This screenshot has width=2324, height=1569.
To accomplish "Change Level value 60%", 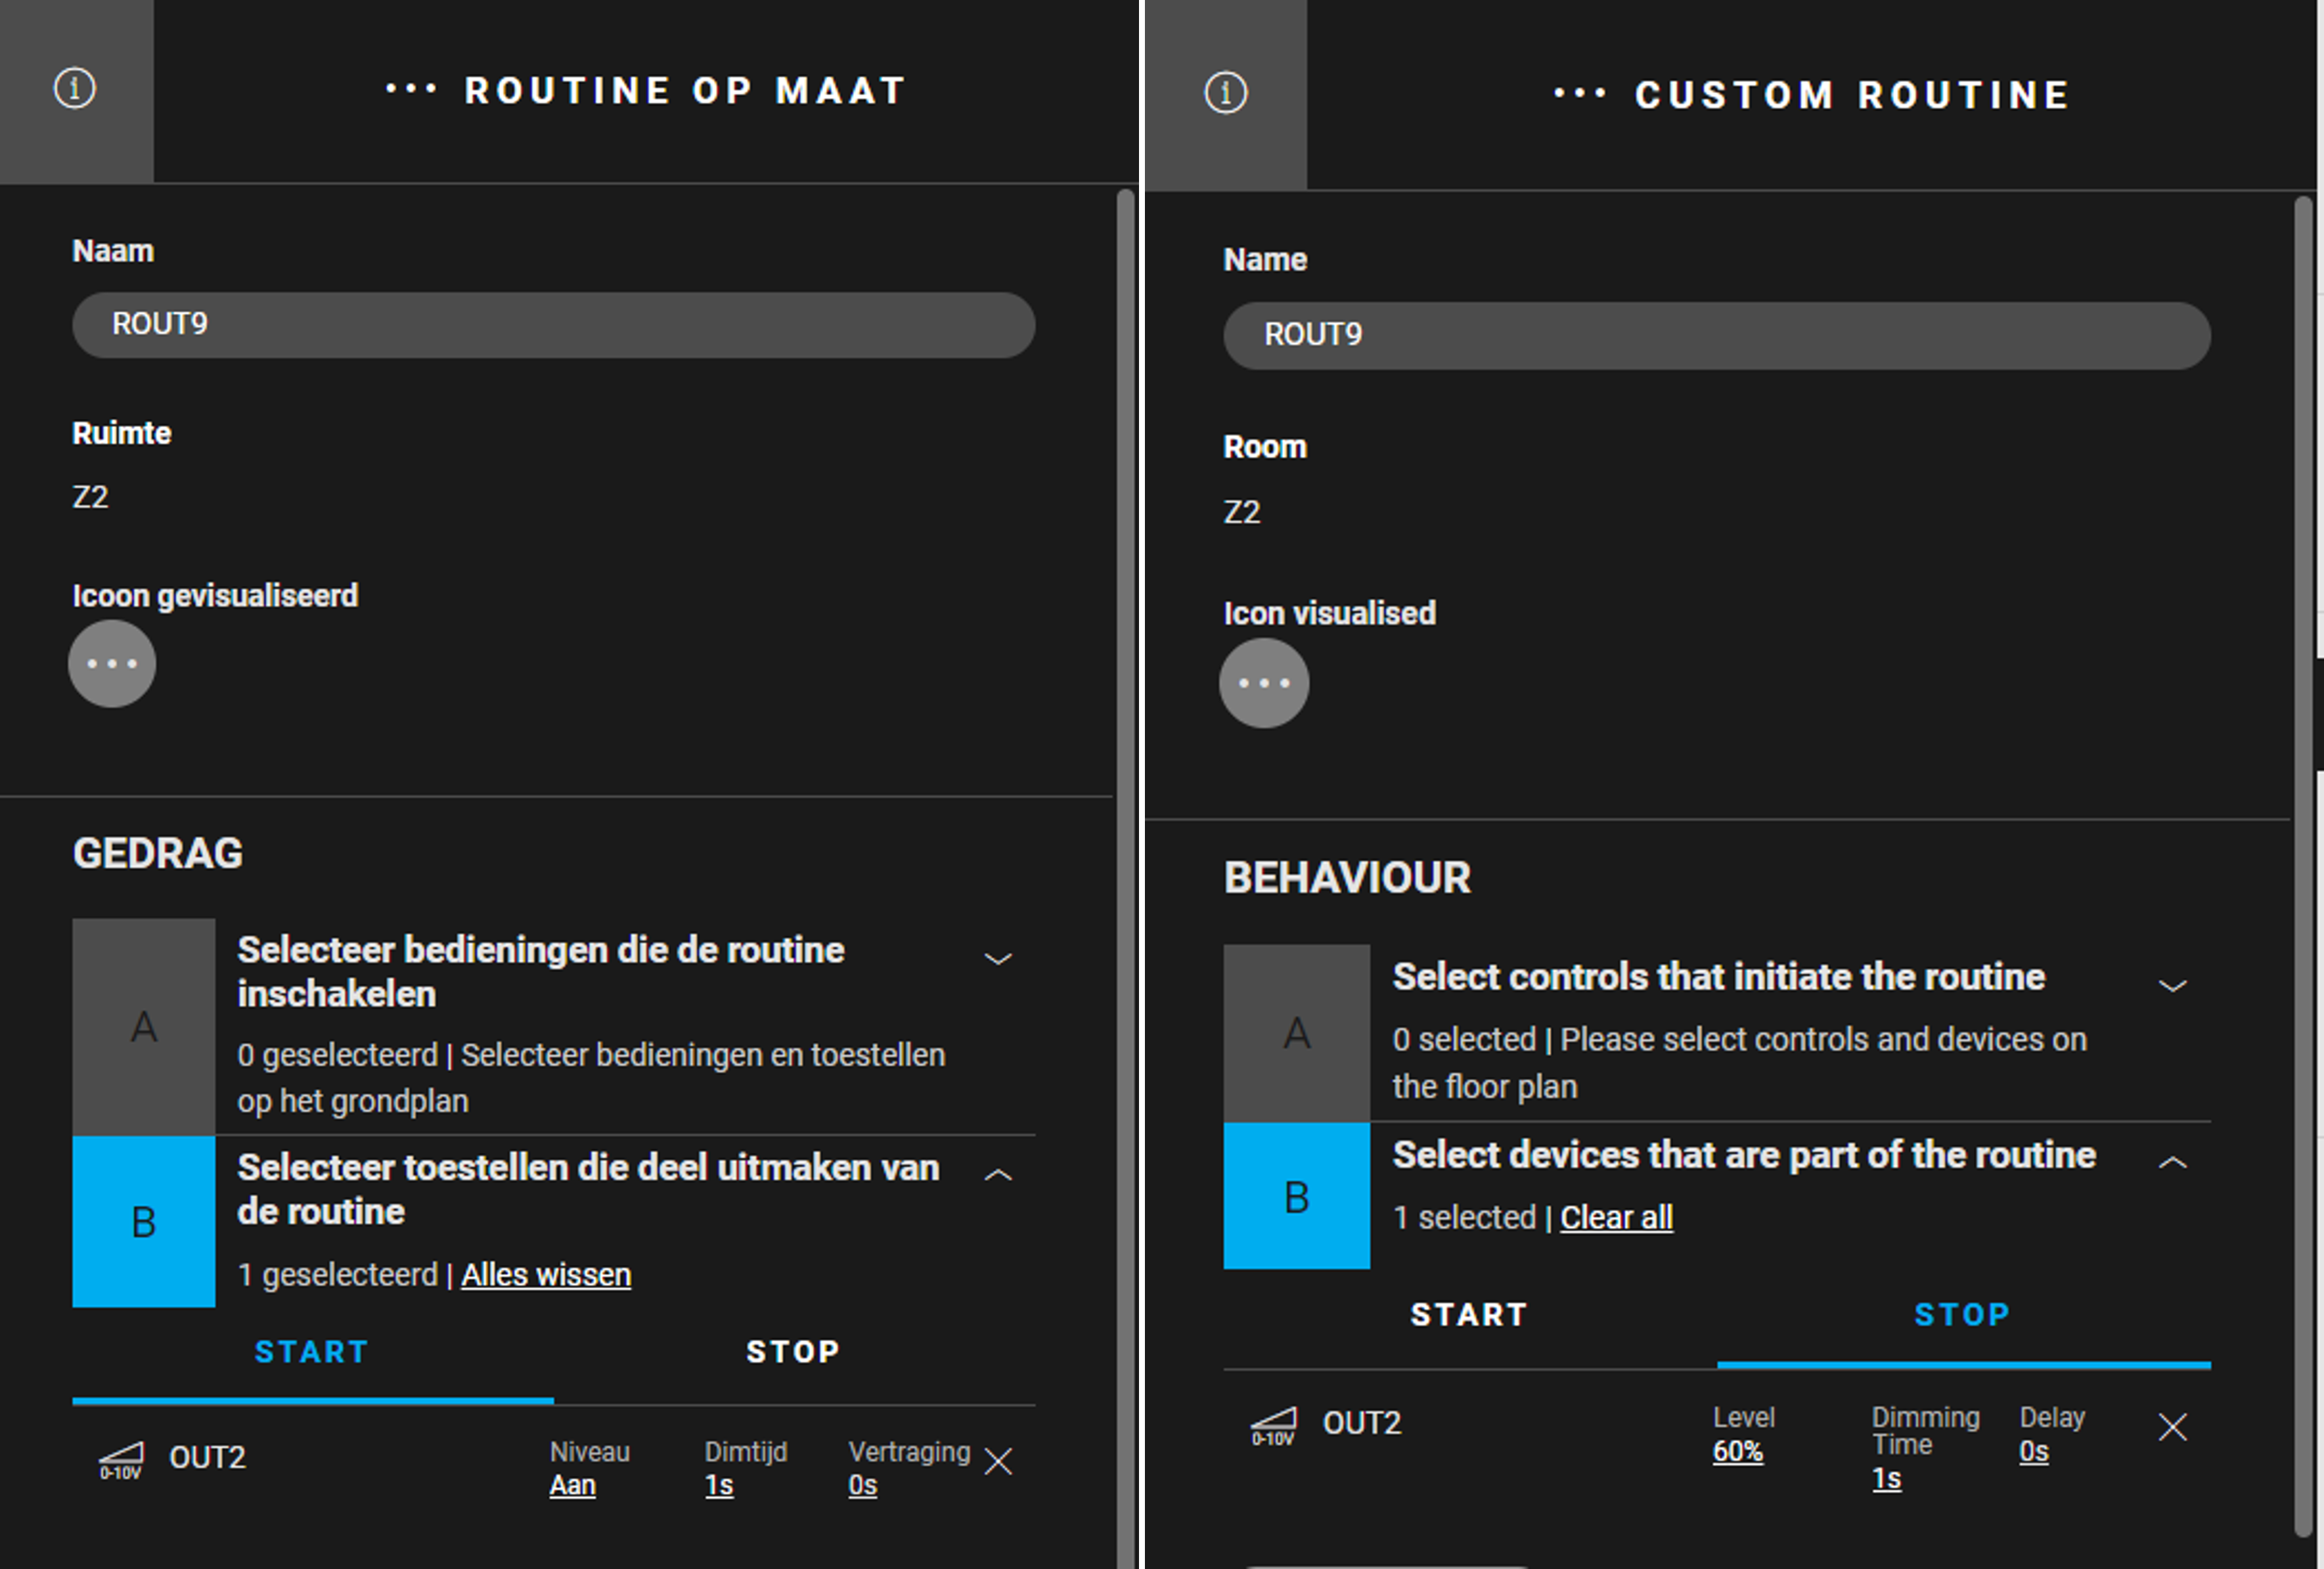I will [1738, 1452].
